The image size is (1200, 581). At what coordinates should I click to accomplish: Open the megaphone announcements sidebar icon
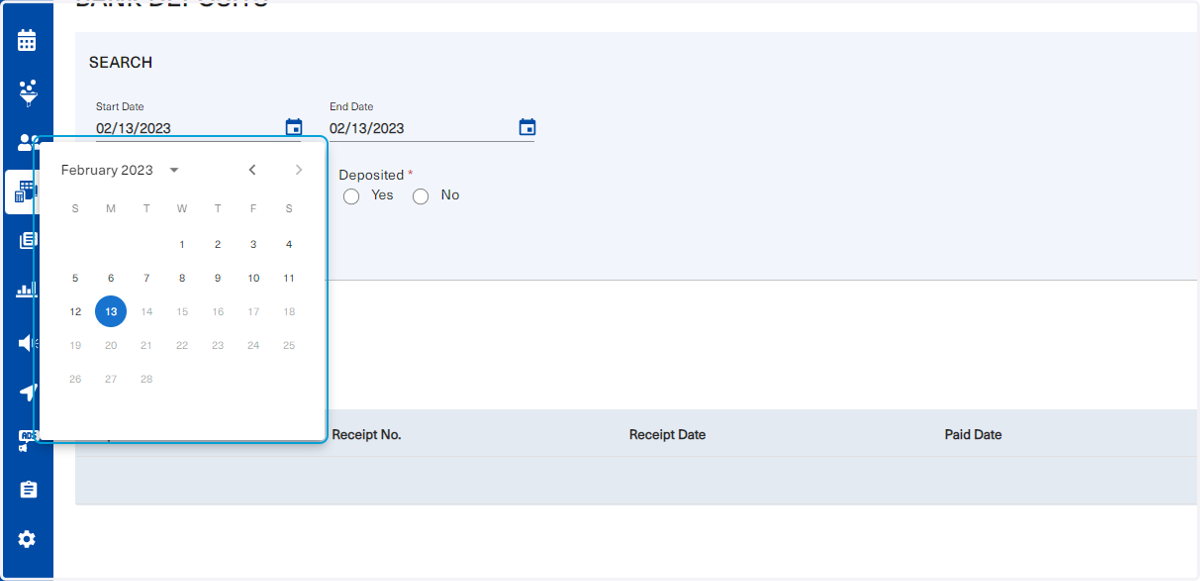point(27,343)
